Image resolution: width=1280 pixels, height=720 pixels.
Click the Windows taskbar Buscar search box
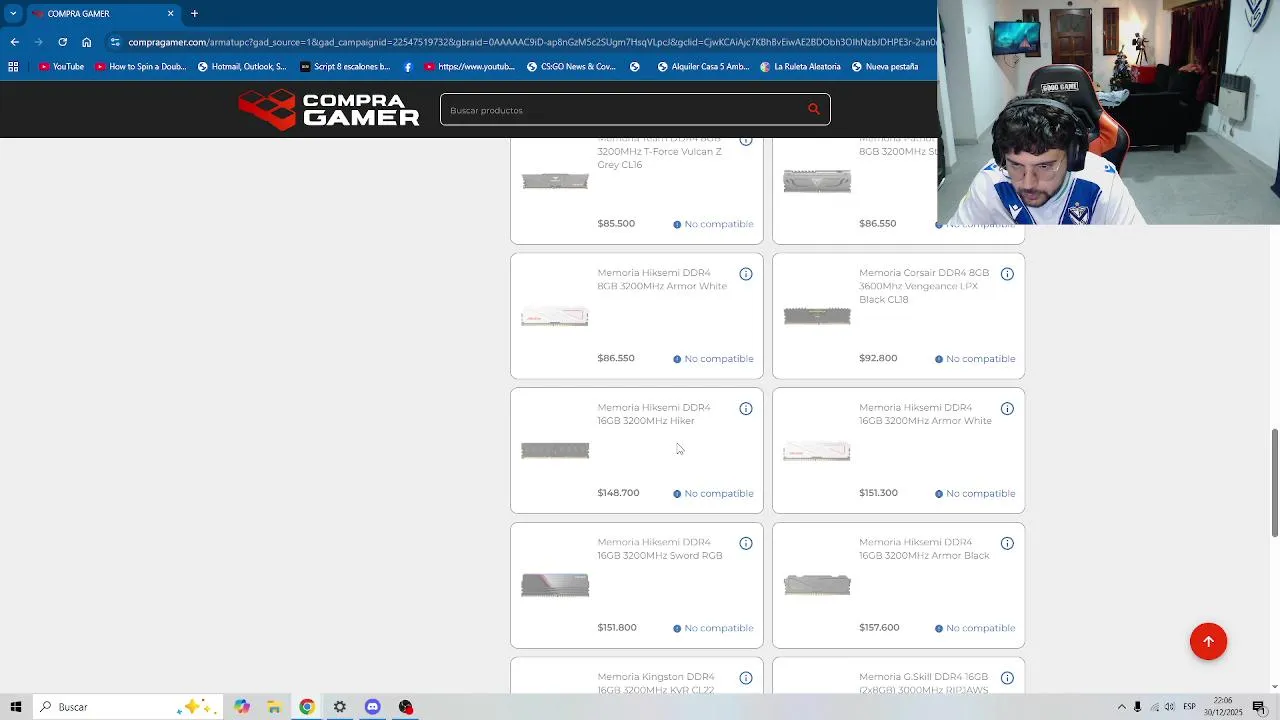(x=127, y=707)
